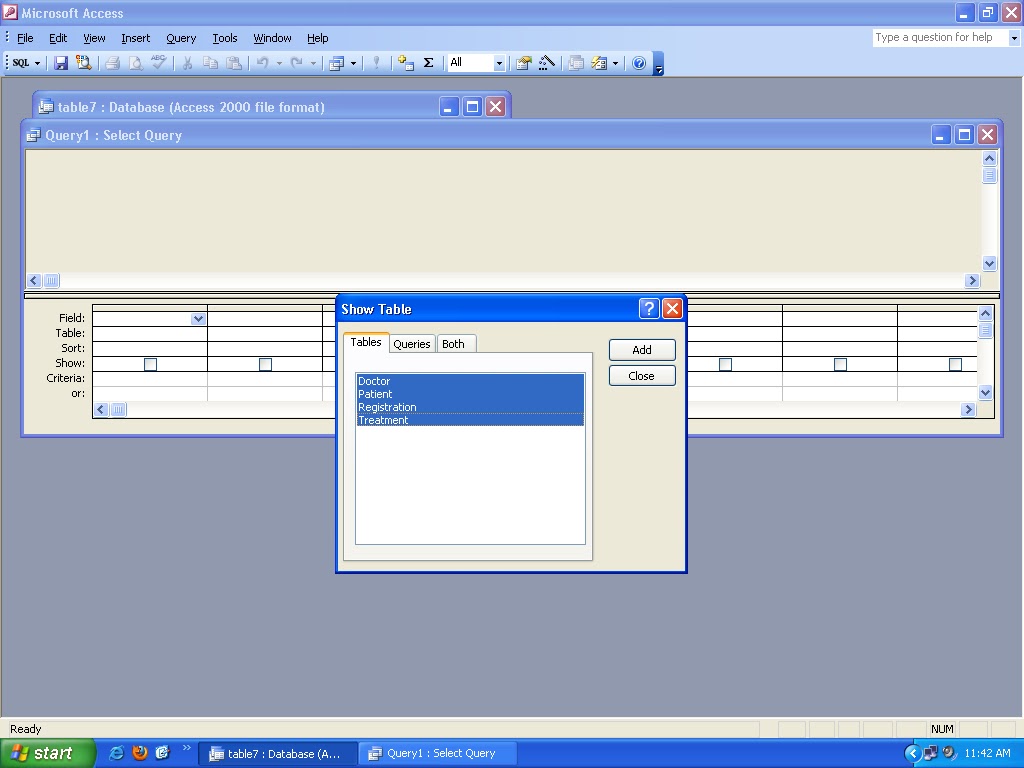Click Query1 Select Query taskbar button
The image size is (1024, 768).
tap(438, 754)
